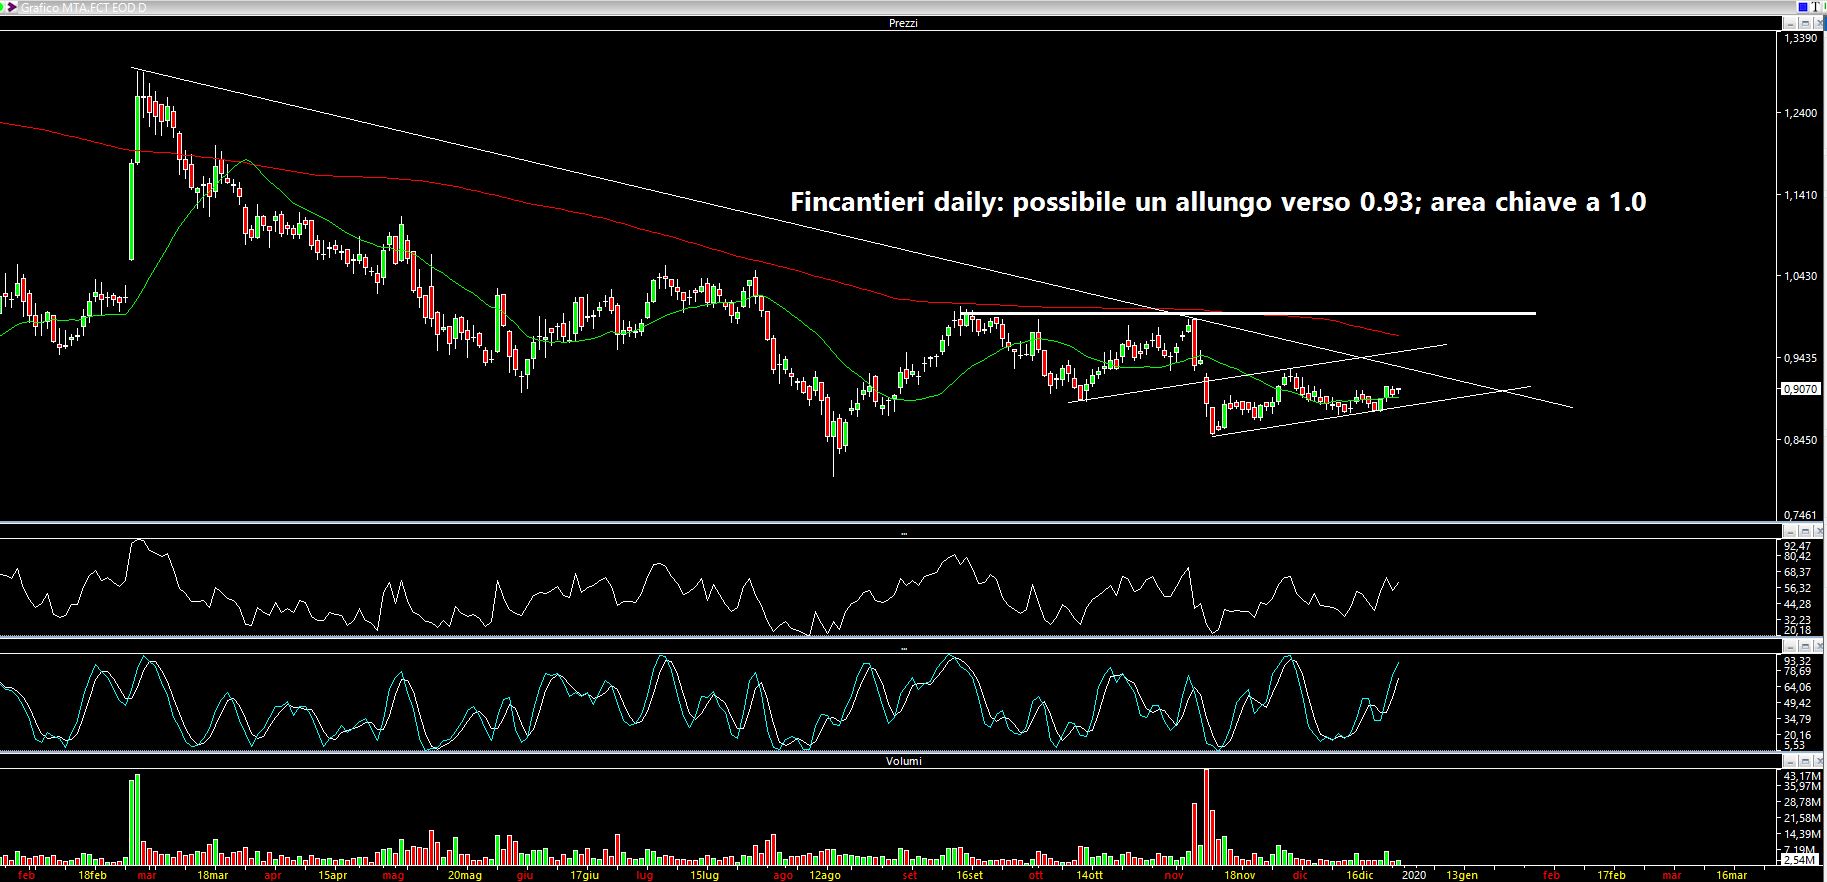This screenshot has width=1827, height=882.
Task: Click the 1,0430 price axis label
Action: [x=1801, y=276]
